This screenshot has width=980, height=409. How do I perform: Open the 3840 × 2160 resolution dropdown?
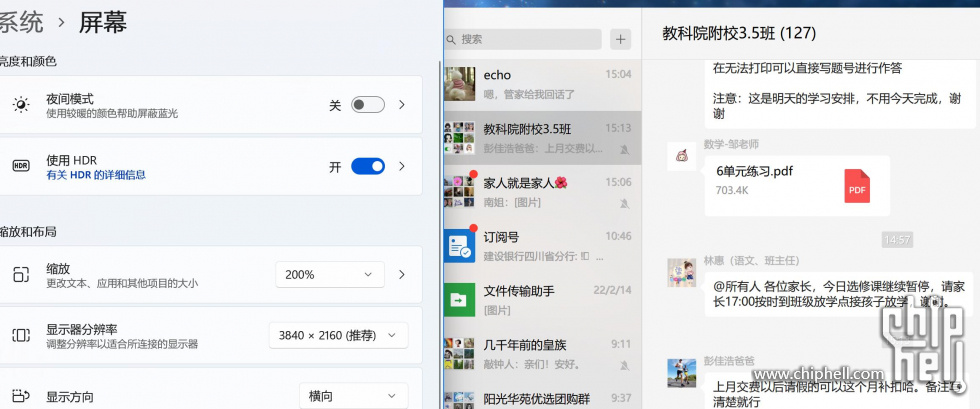coord(339,335)
